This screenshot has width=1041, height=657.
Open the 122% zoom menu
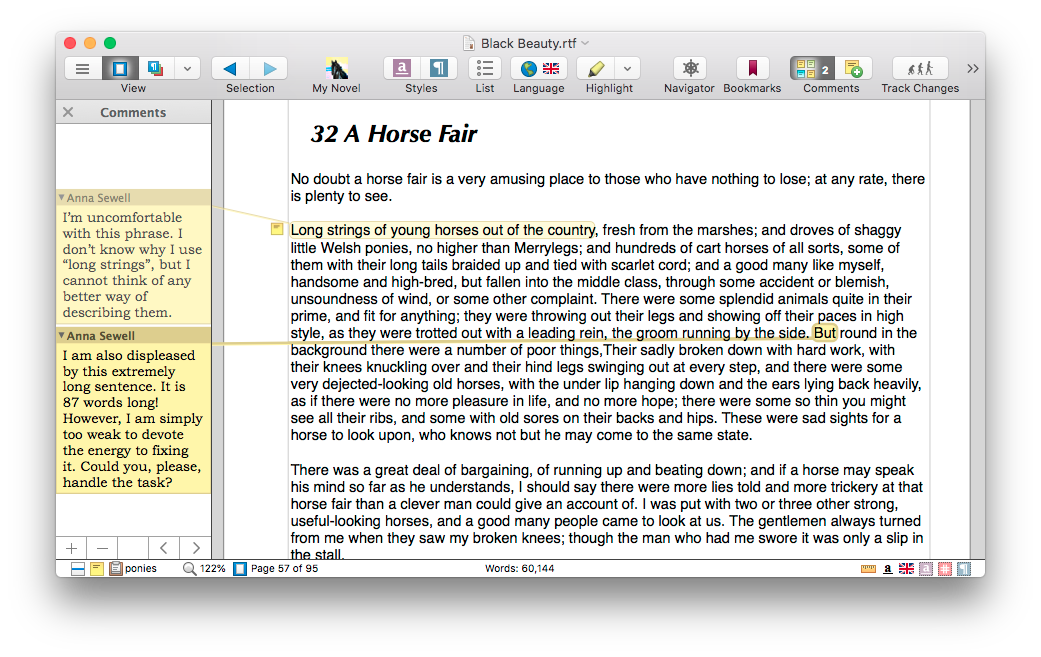204,569
